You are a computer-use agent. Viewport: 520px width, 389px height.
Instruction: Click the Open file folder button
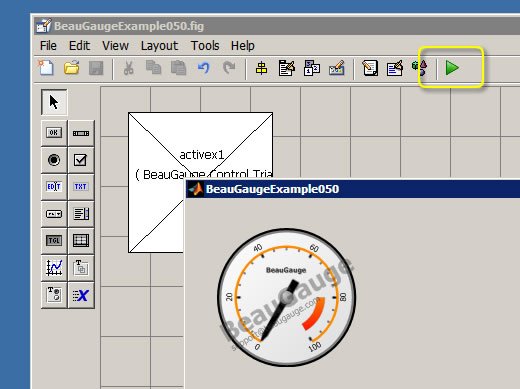coord(72,68)
